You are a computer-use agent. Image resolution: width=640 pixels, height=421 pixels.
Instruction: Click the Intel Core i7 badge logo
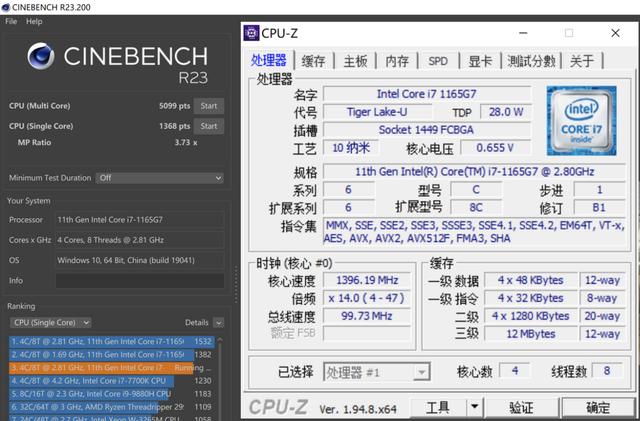pos(581,120)
